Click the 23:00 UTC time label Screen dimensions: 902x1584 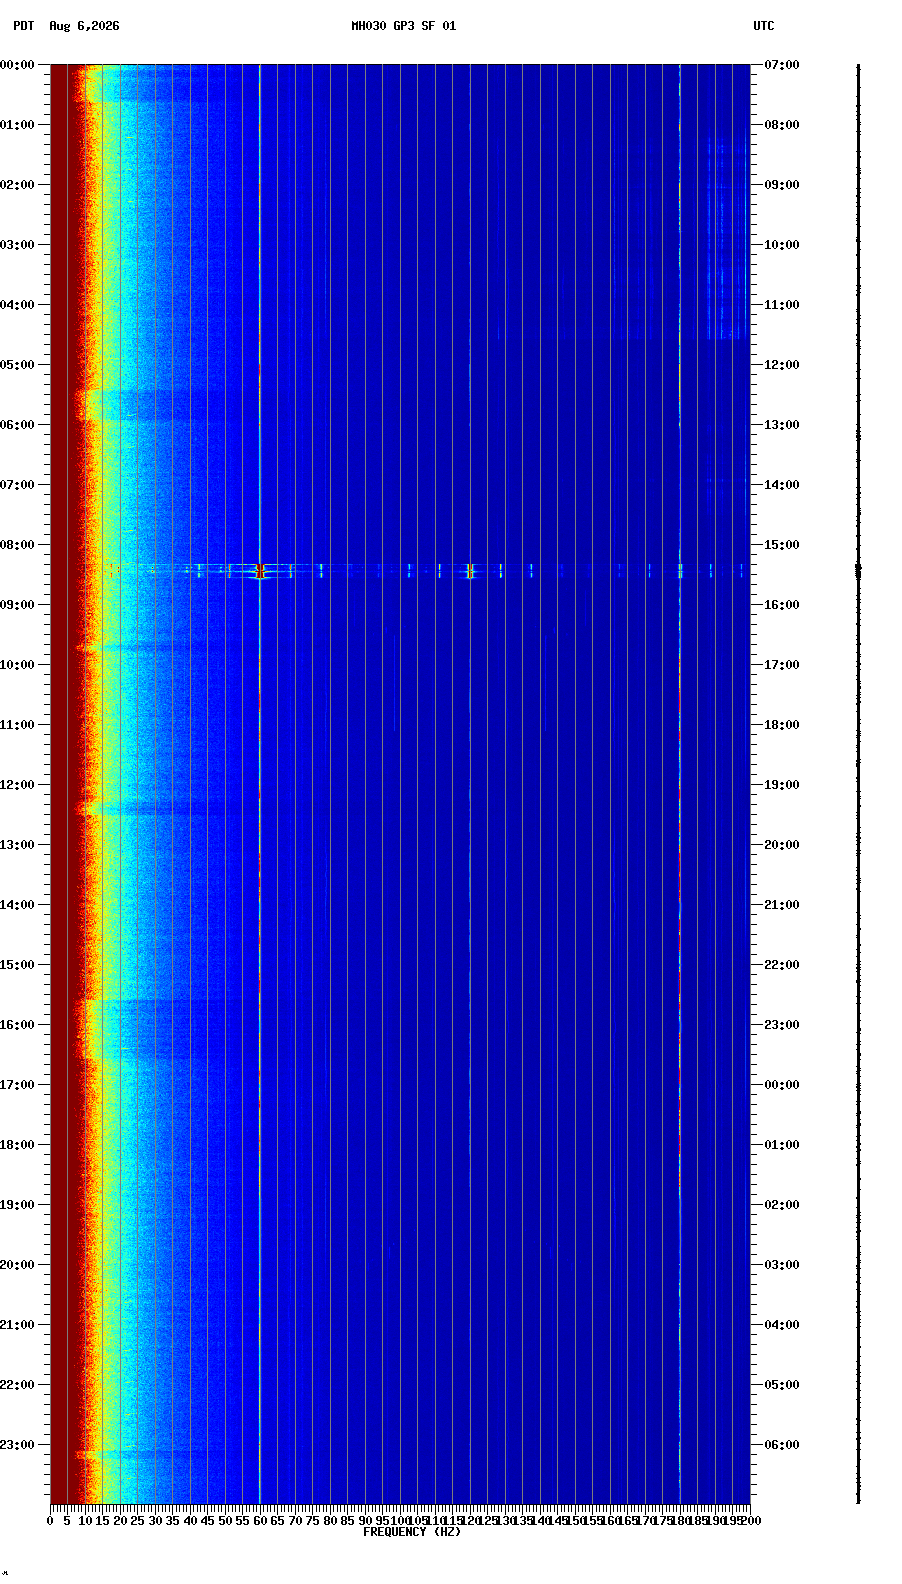click(x=782, y=1025)
